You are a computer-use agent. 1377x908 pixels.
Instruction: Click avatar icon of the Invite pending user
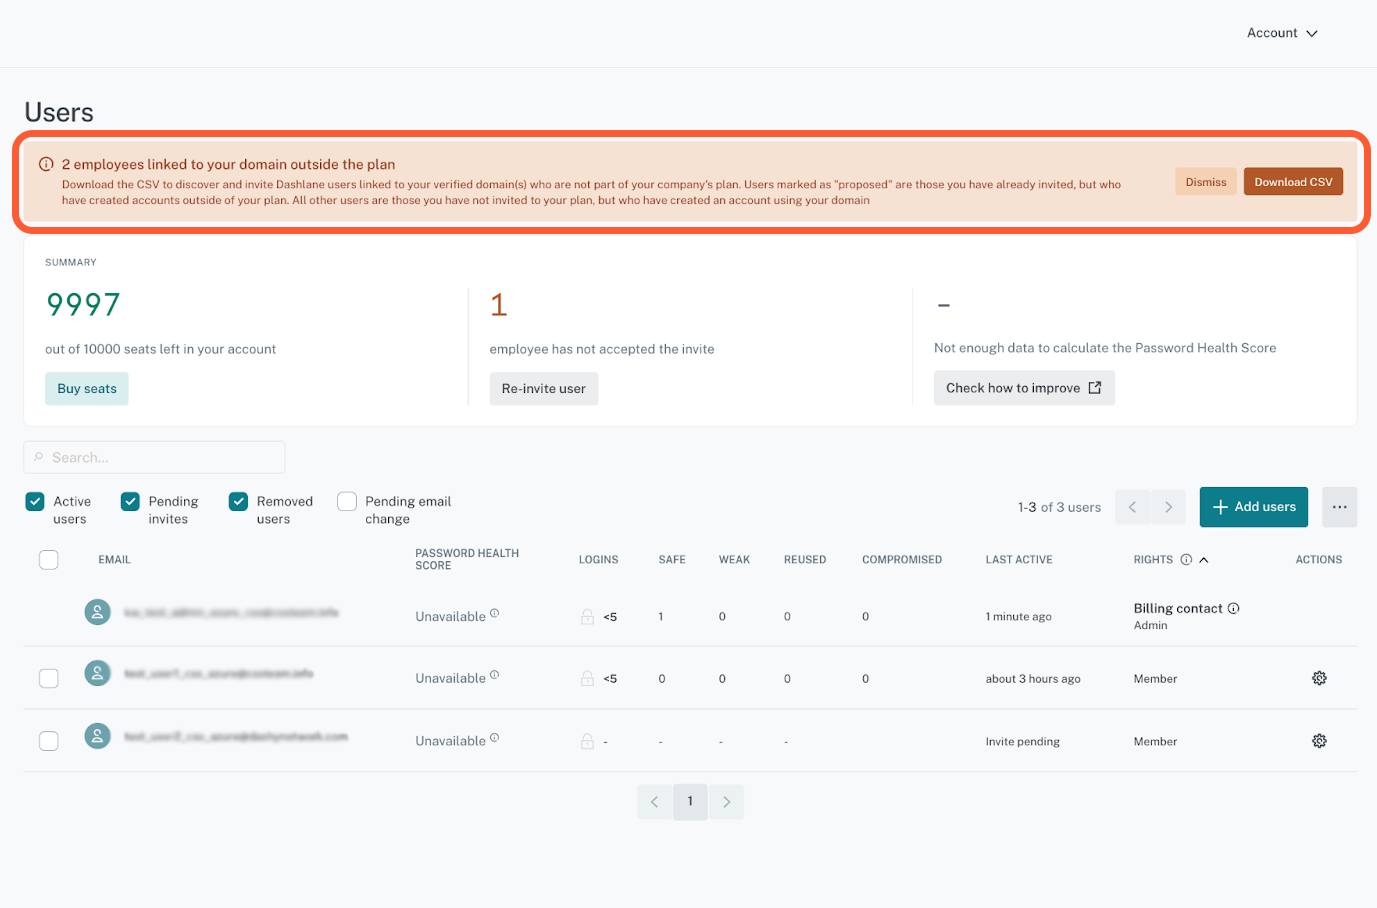[97, 737]
